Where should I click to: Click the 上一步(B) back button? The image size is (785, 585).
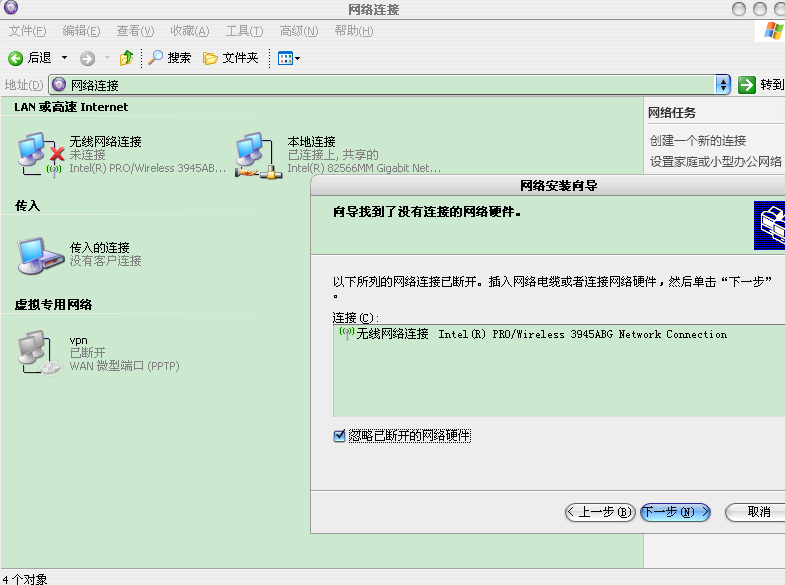(x=600, y=512)
